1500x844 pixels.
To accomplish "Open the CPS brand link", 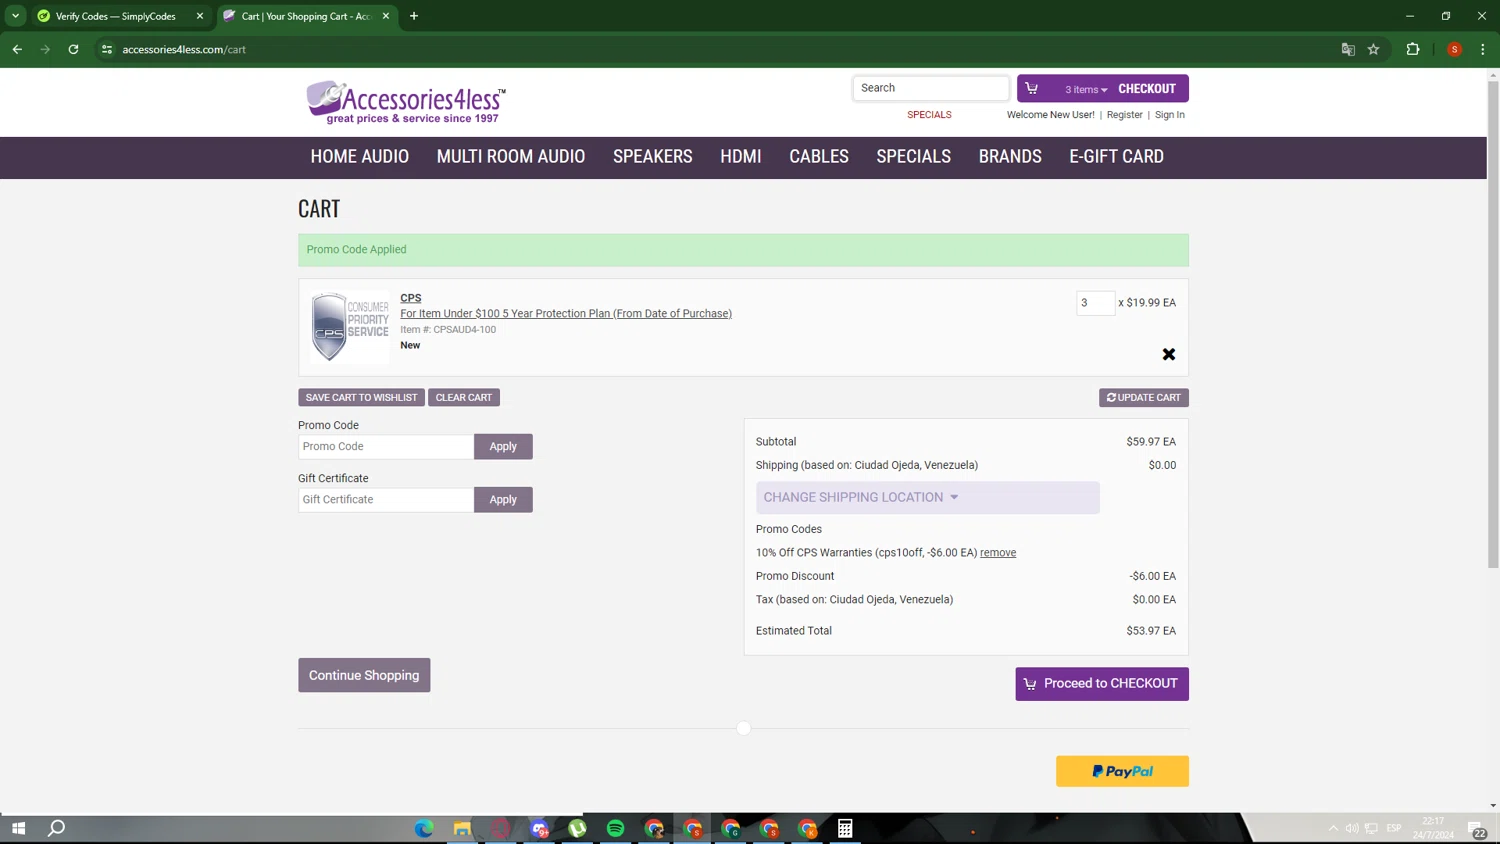I will [411, 298].
